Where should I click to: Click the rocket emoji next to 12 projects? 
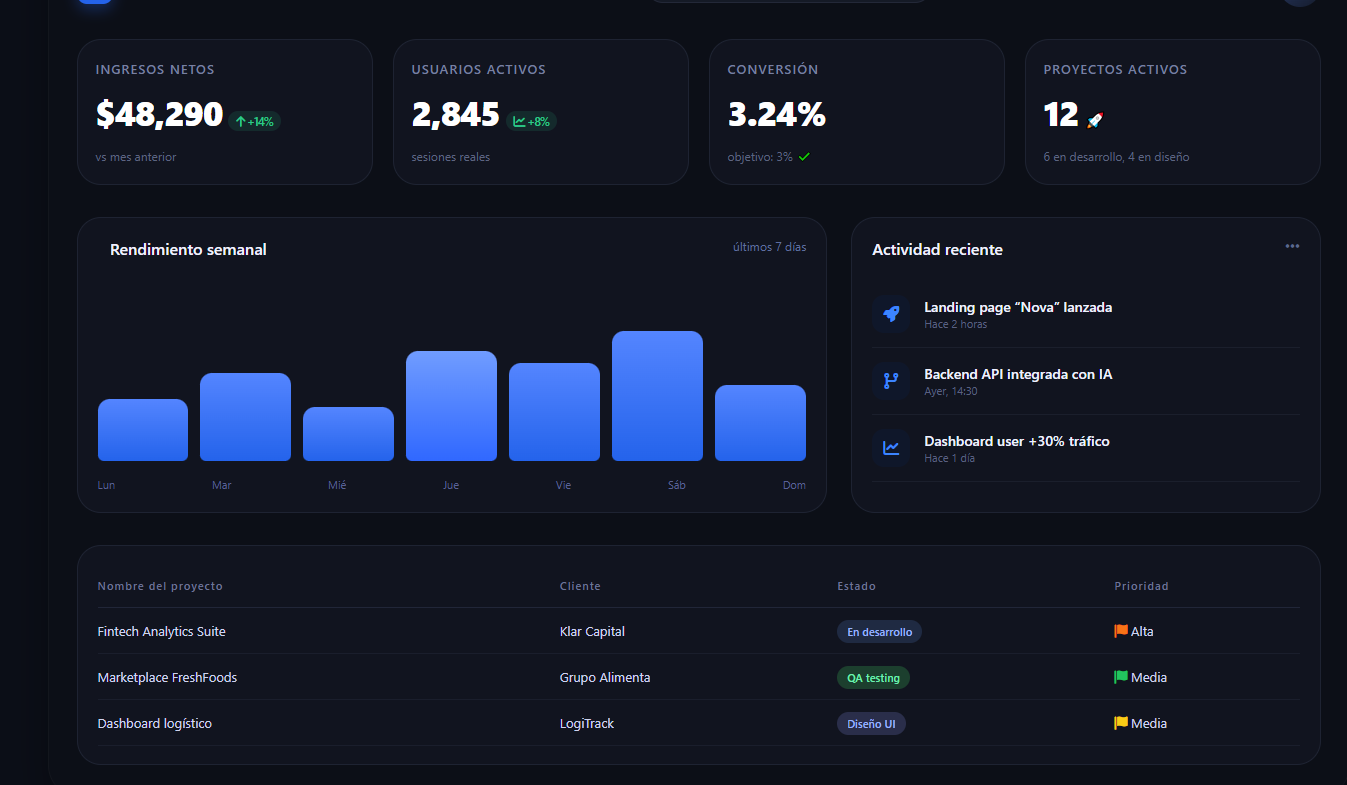coord(1095,119)
